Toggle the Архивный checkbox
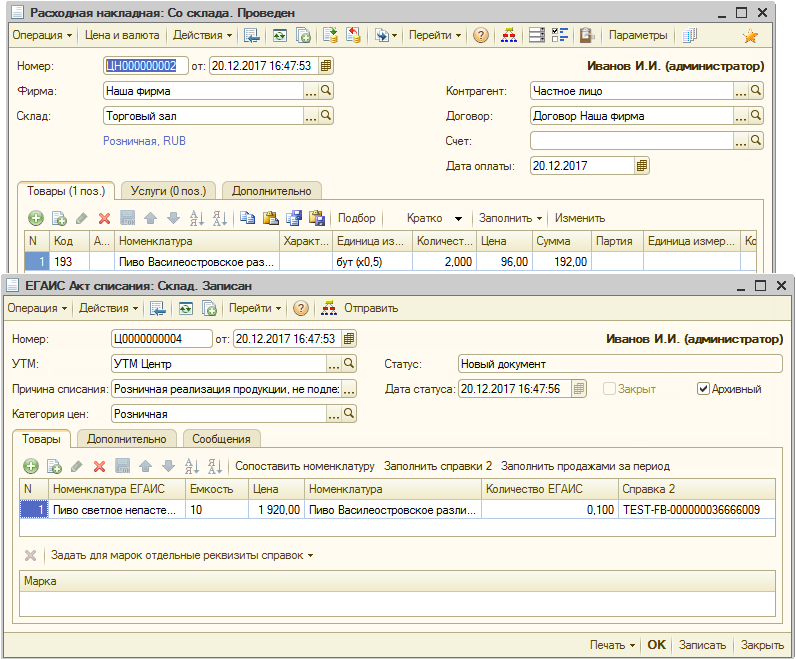The width and height of the screenshot is (796, 659). (703, 389)
